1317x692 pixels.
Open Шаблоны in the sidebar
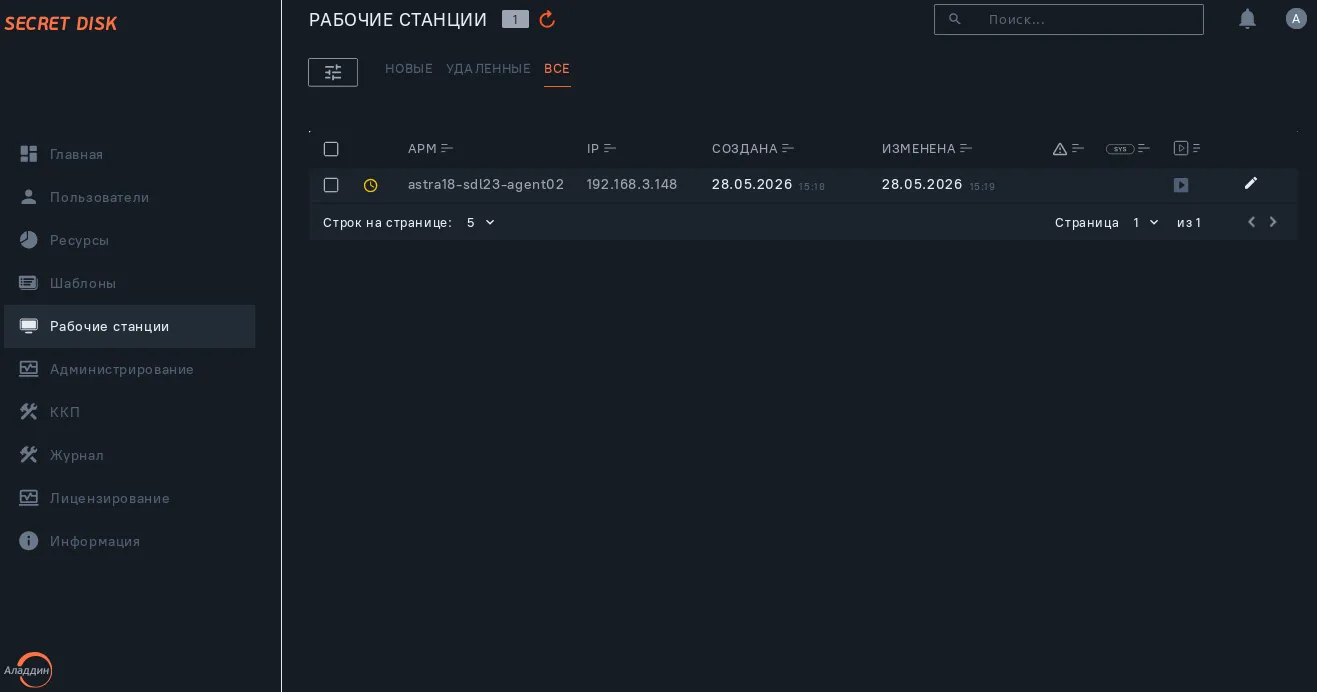click(129, 283)
